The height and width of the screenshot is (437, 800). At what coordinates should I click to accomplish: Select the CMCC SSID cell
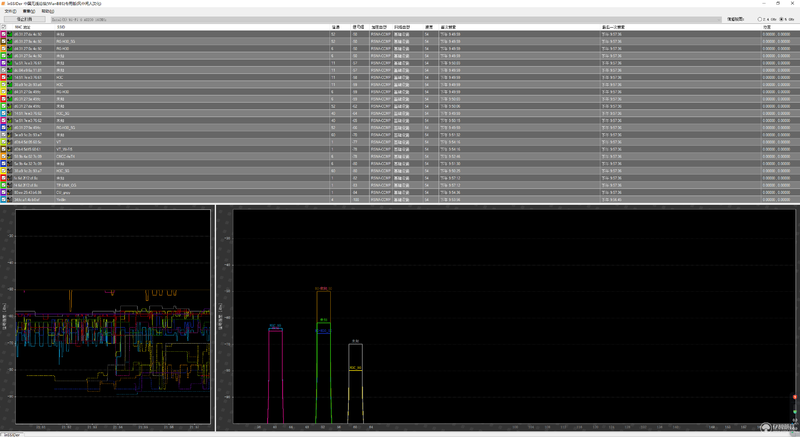66,157
